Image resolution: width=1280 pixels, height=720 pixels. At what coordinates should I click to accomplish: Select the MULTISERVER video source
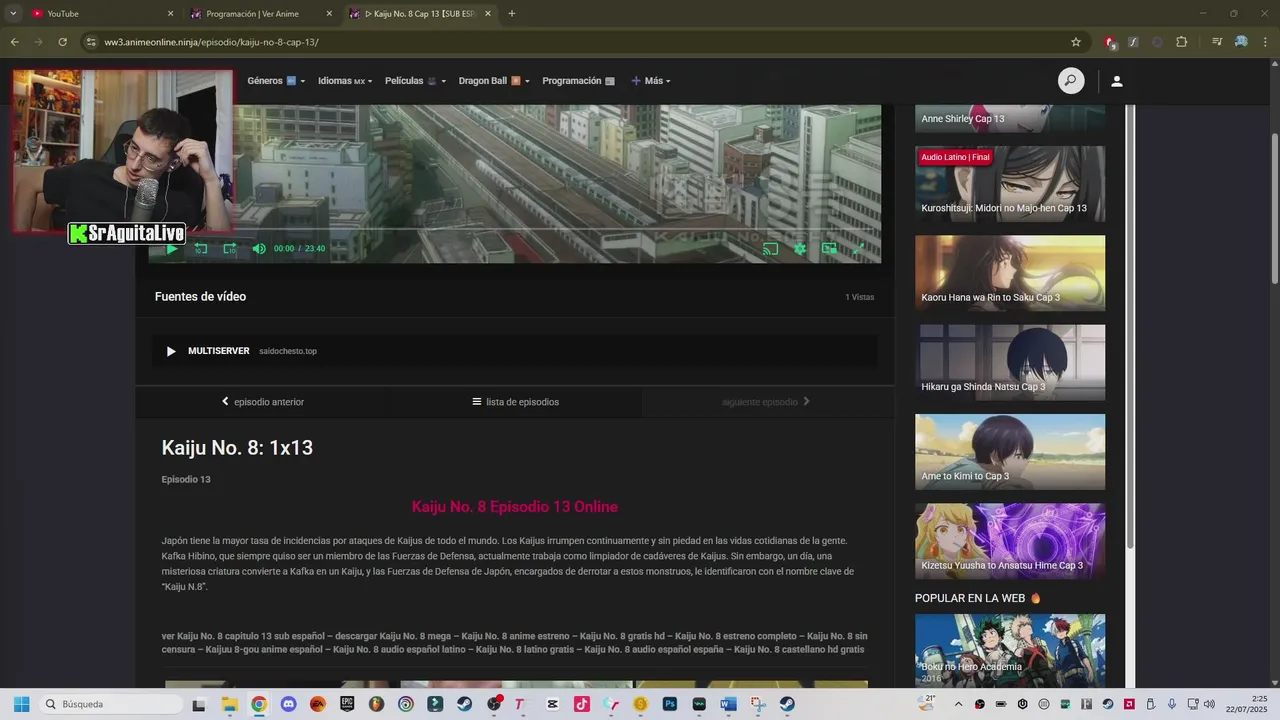pos(515,351)
